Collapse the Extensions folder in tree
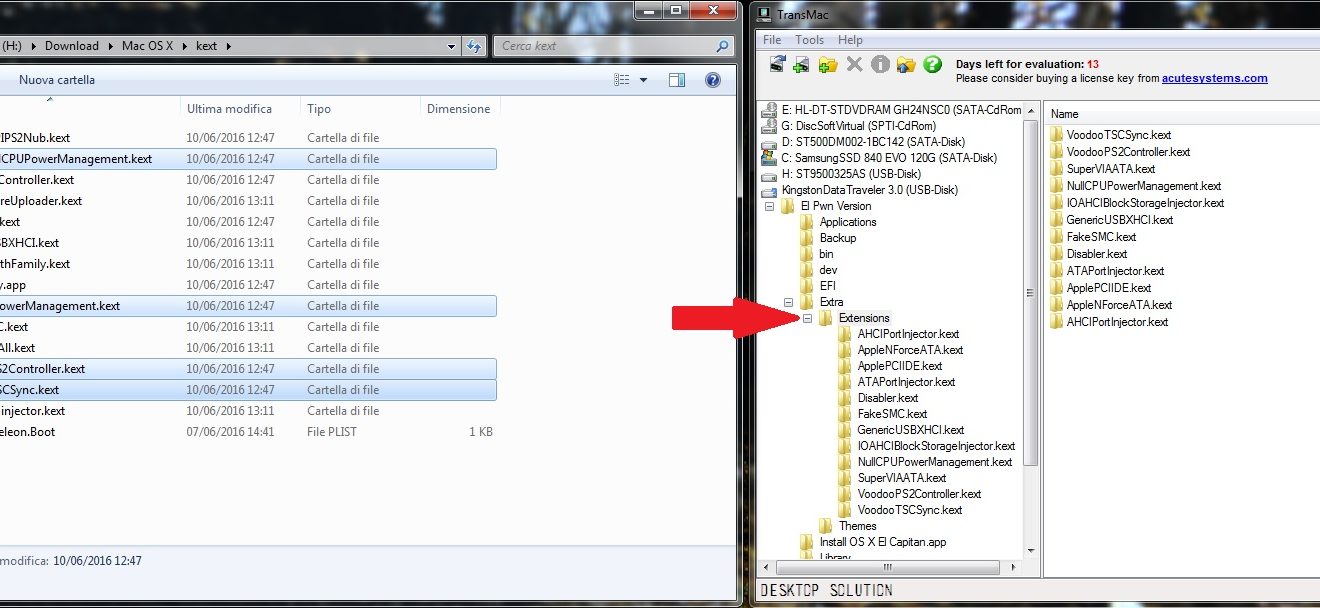1320x608 pixels. click(x=807, y=318)
